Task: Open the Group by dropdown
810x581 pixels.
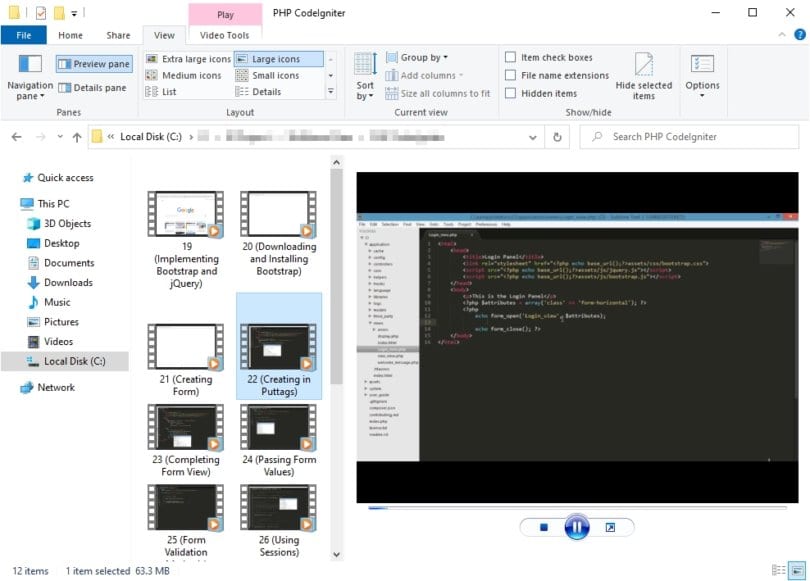Action: pos(420,57)
